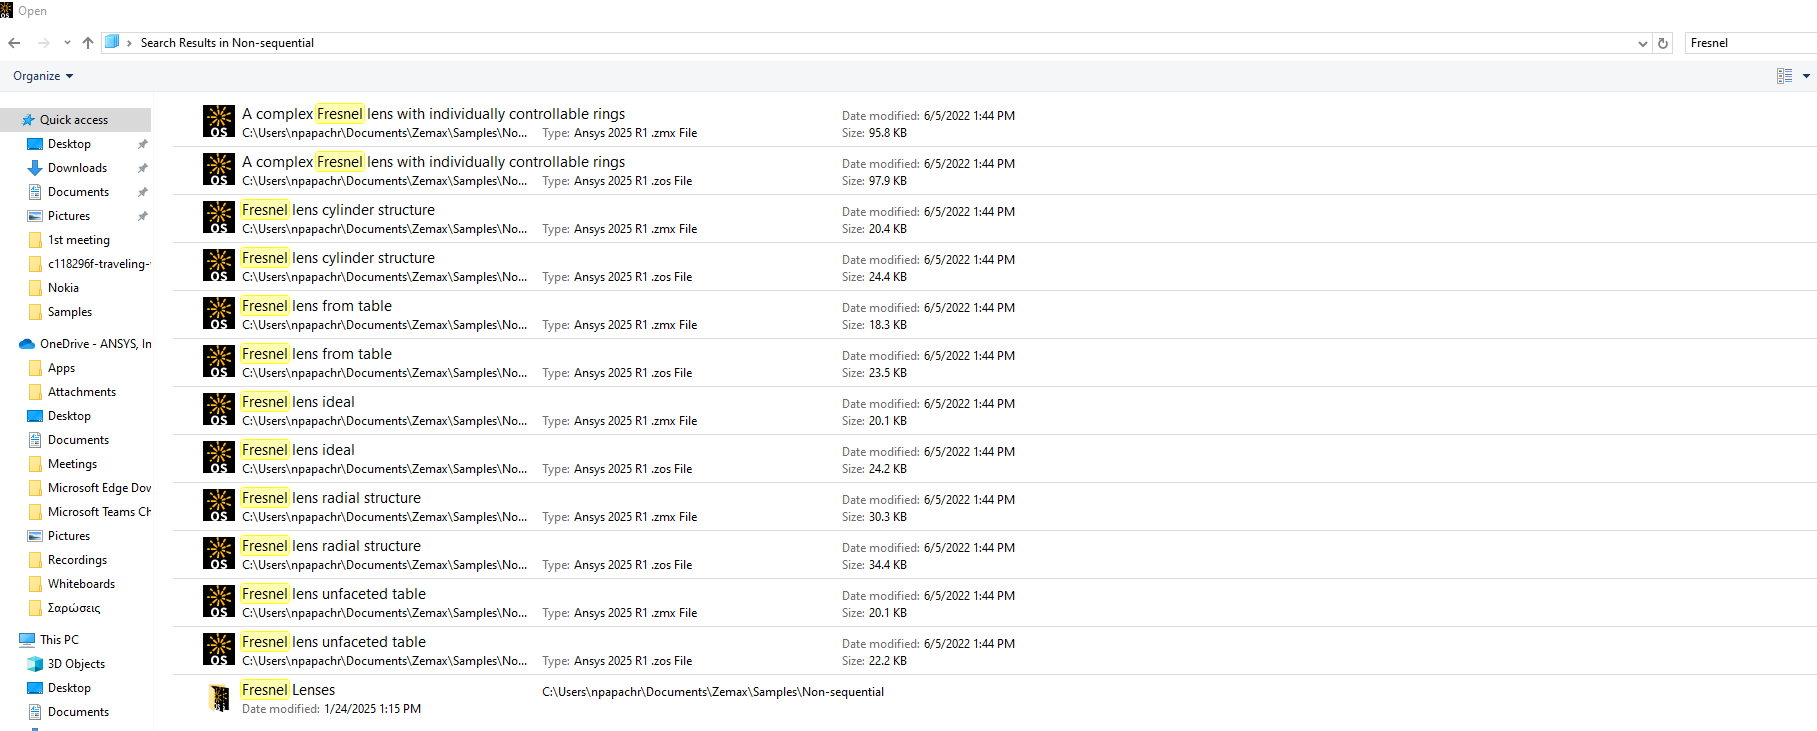This screenshot has width=1817, height=731.
Task: Select Fresnel lens radial structure .zos icon
Action: coord(219,553)
